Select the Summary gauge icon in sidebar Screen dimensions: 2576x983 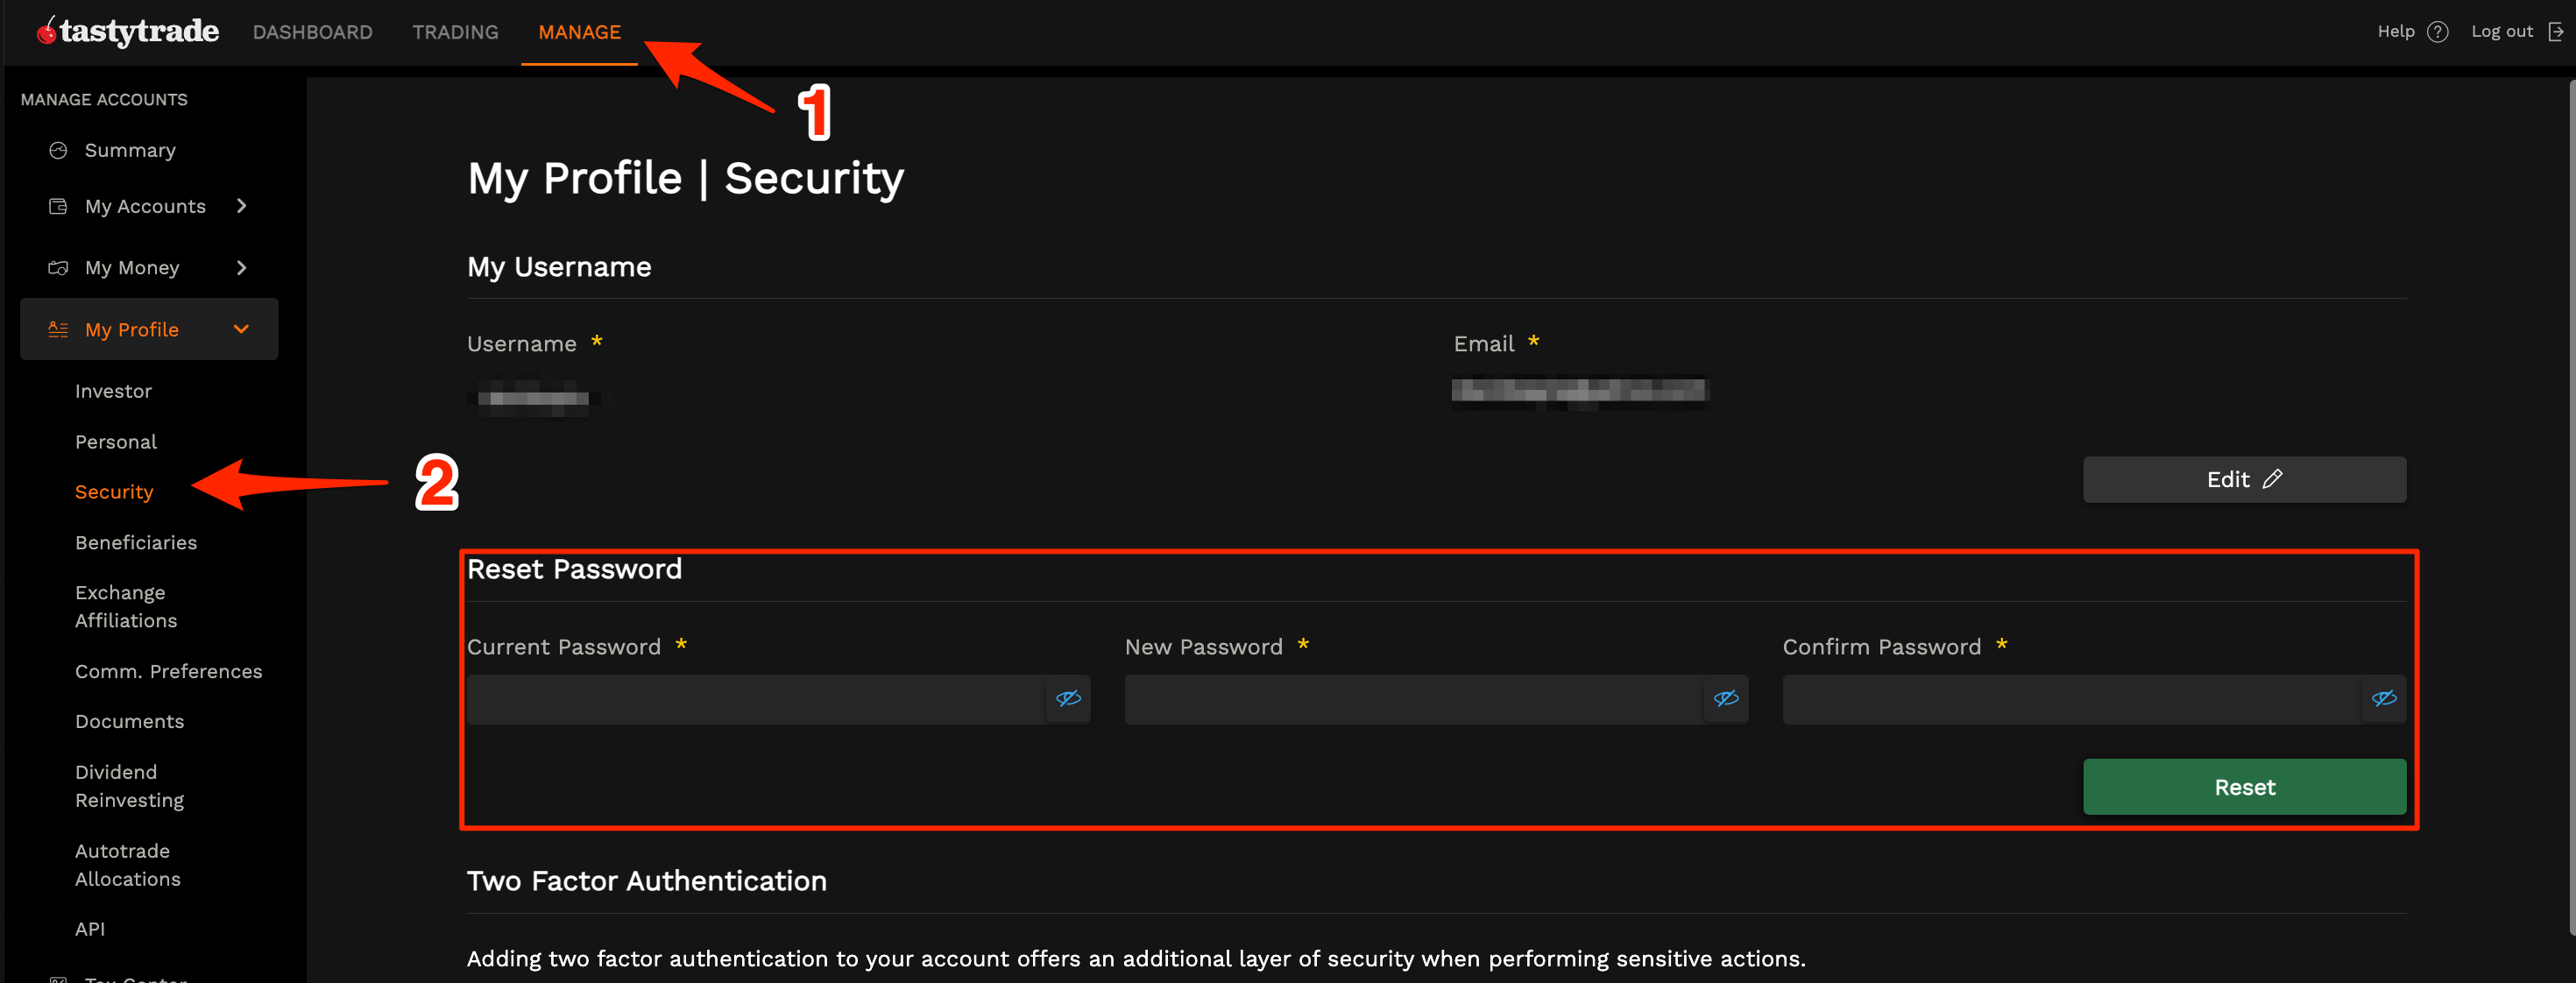(x=58, y=150)
